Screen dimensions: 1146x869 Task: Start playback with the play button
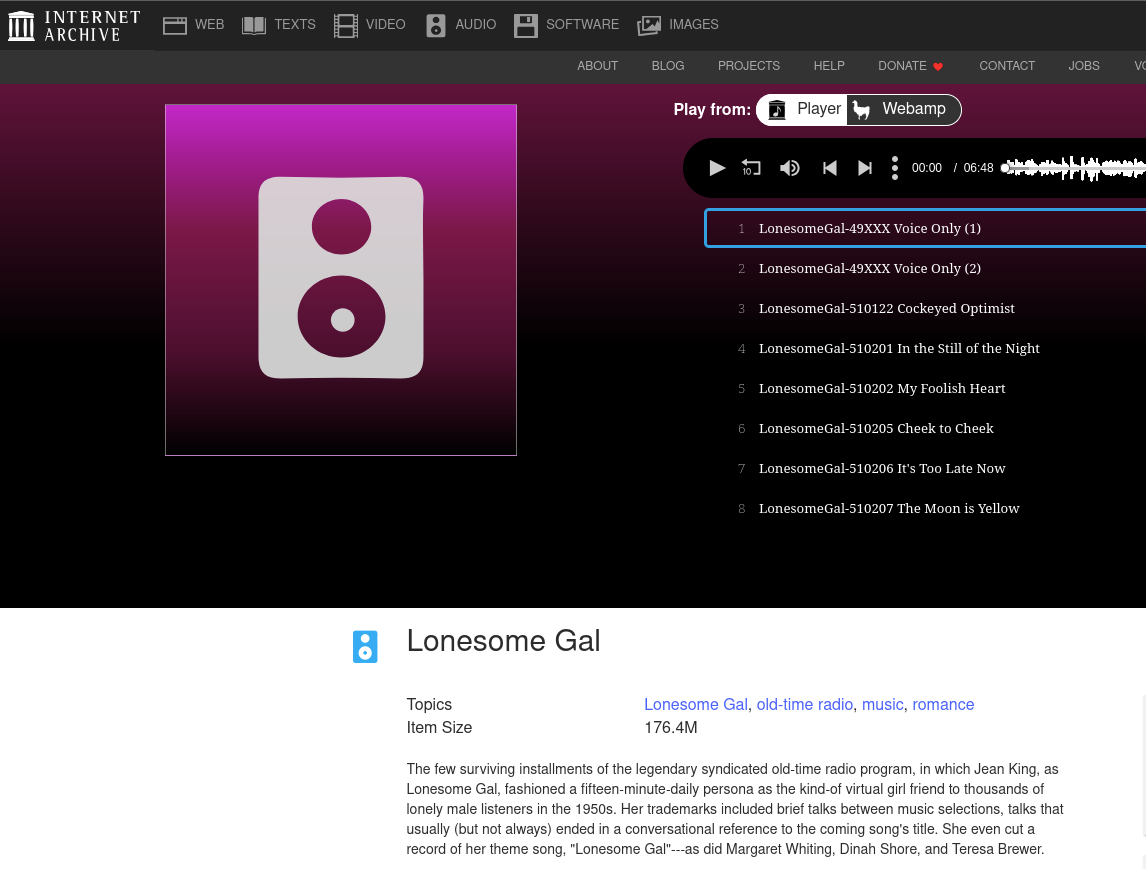pyautogui.click(x=717, y=168)
